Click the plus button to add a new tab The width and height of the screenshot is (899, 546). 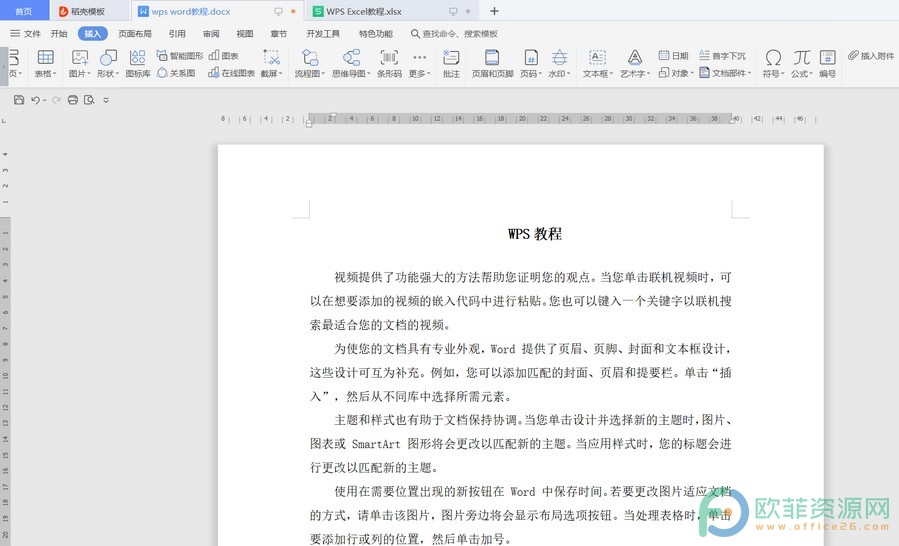pyautogui.click(x=494, y=11)
